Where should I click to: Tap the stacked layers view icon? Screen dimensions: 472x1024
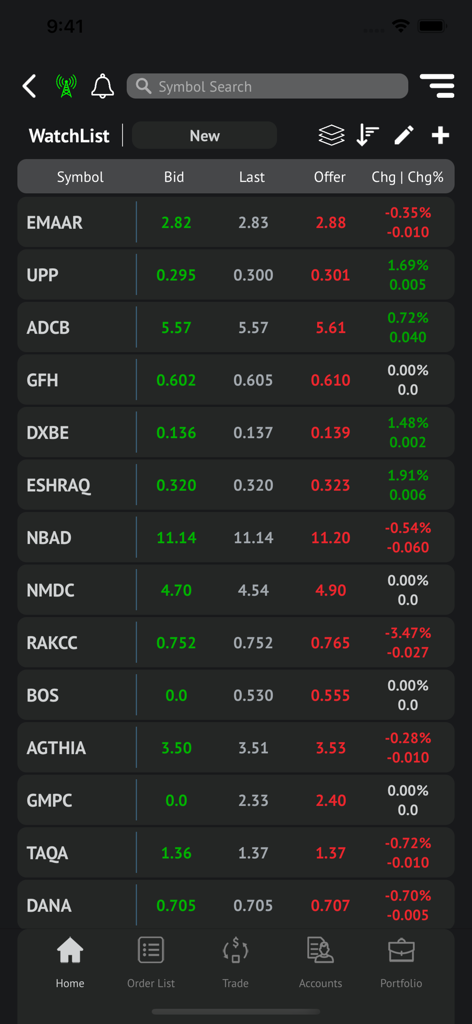point(331,136)
